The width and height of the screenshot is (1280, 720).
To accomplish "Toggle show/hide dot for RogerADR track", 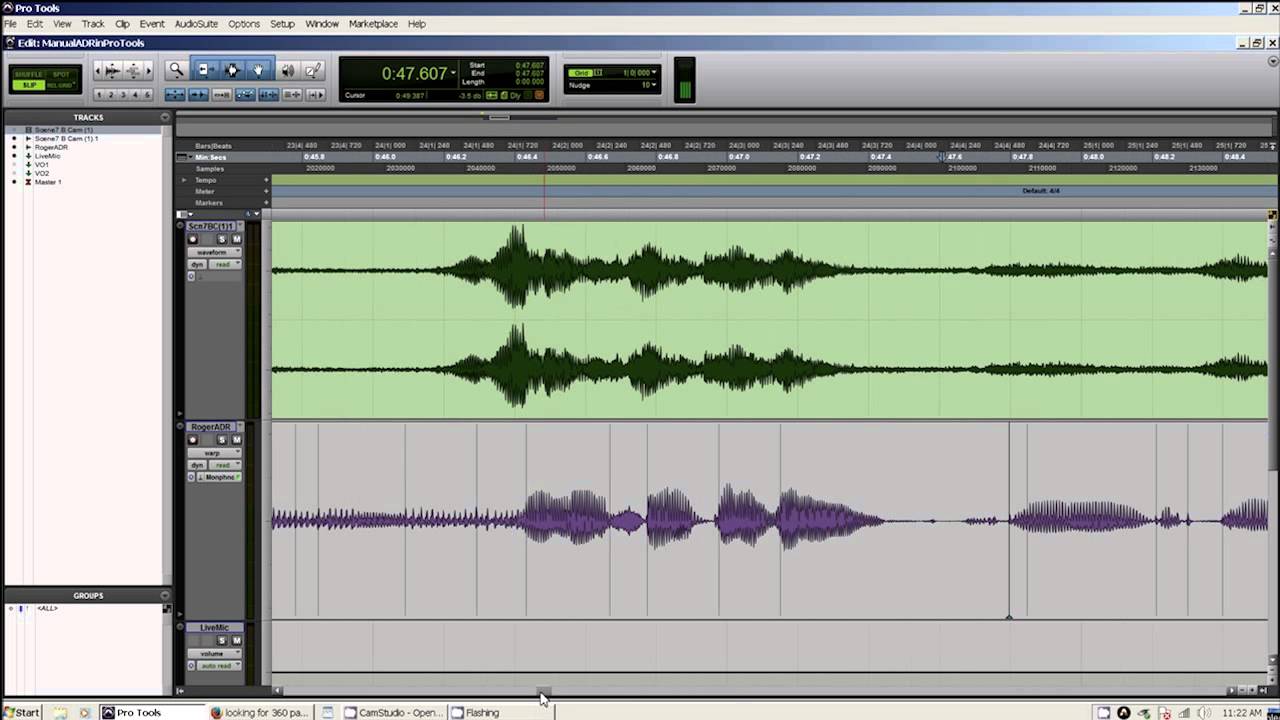I will point(14,147).
